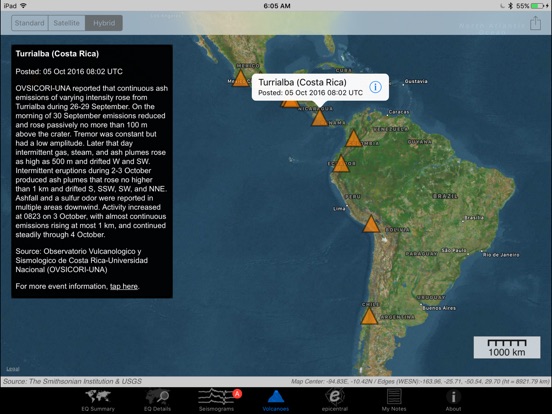
Task: Tap the Source: Smithsonian Institution & USGS text
Action: click(x=73, y=381)
